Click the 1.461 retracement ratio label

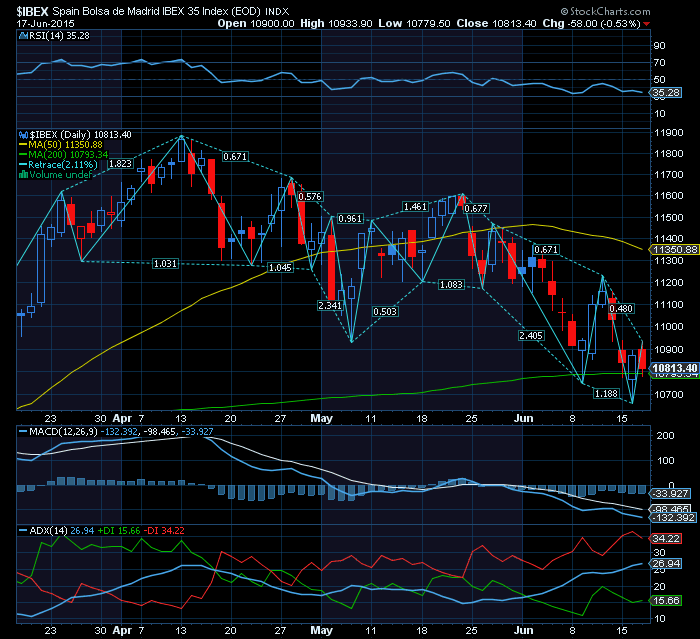415,206
